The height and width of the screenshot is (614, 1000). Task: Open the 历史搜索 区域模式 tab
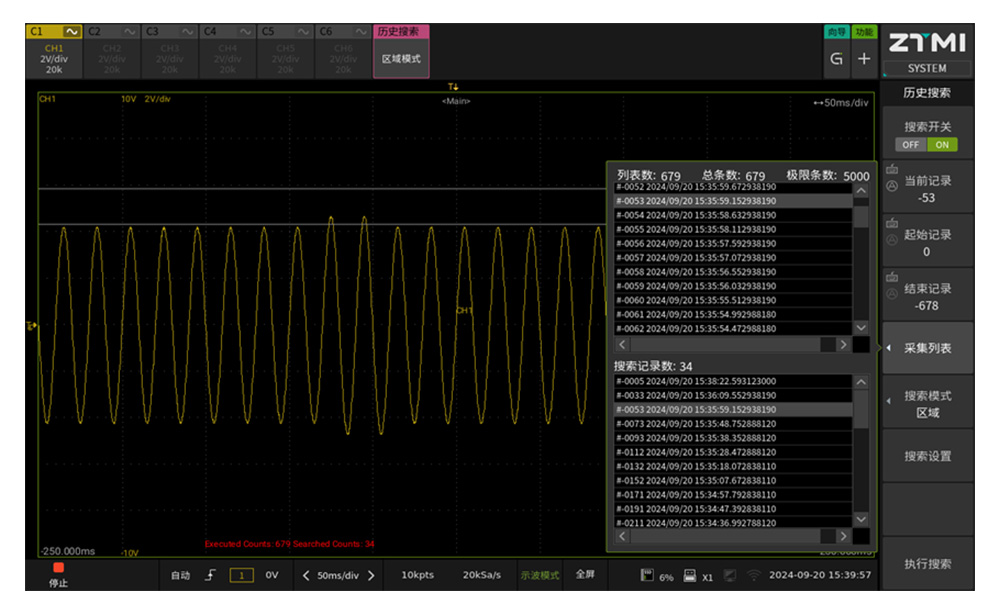[x=401, y=52]
